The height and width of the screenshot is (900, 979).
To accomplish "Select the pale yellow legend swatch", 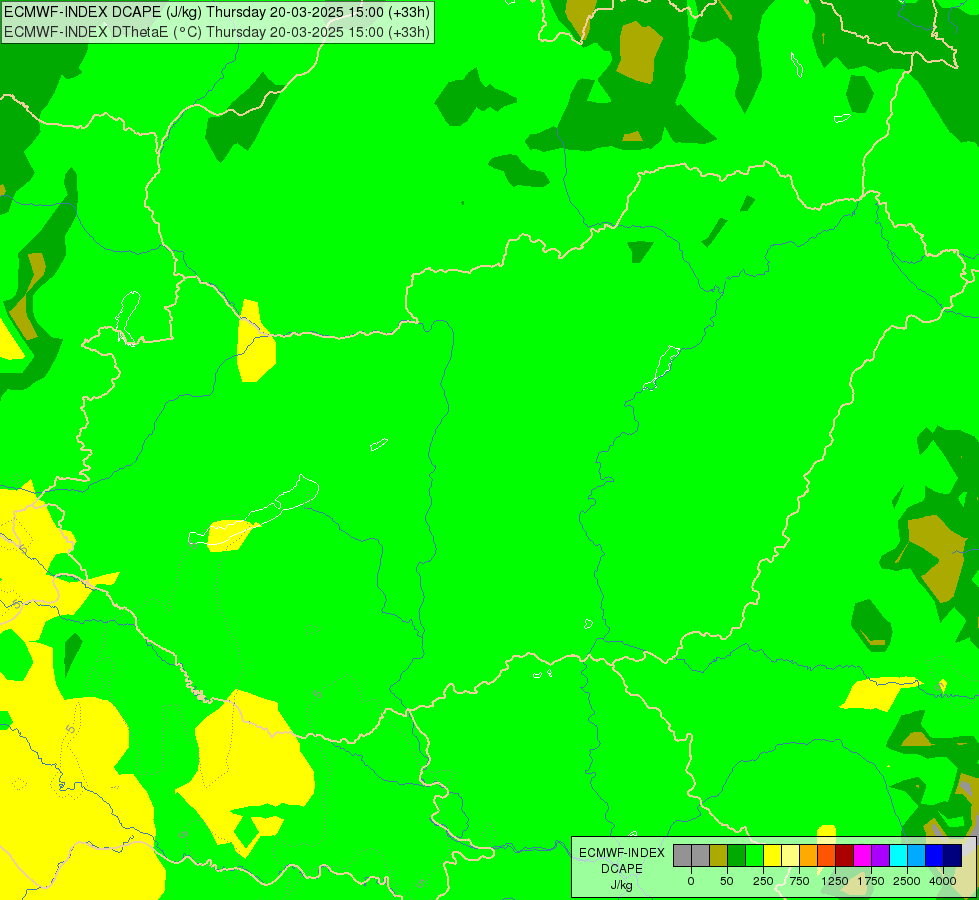I will pos(790,856).
